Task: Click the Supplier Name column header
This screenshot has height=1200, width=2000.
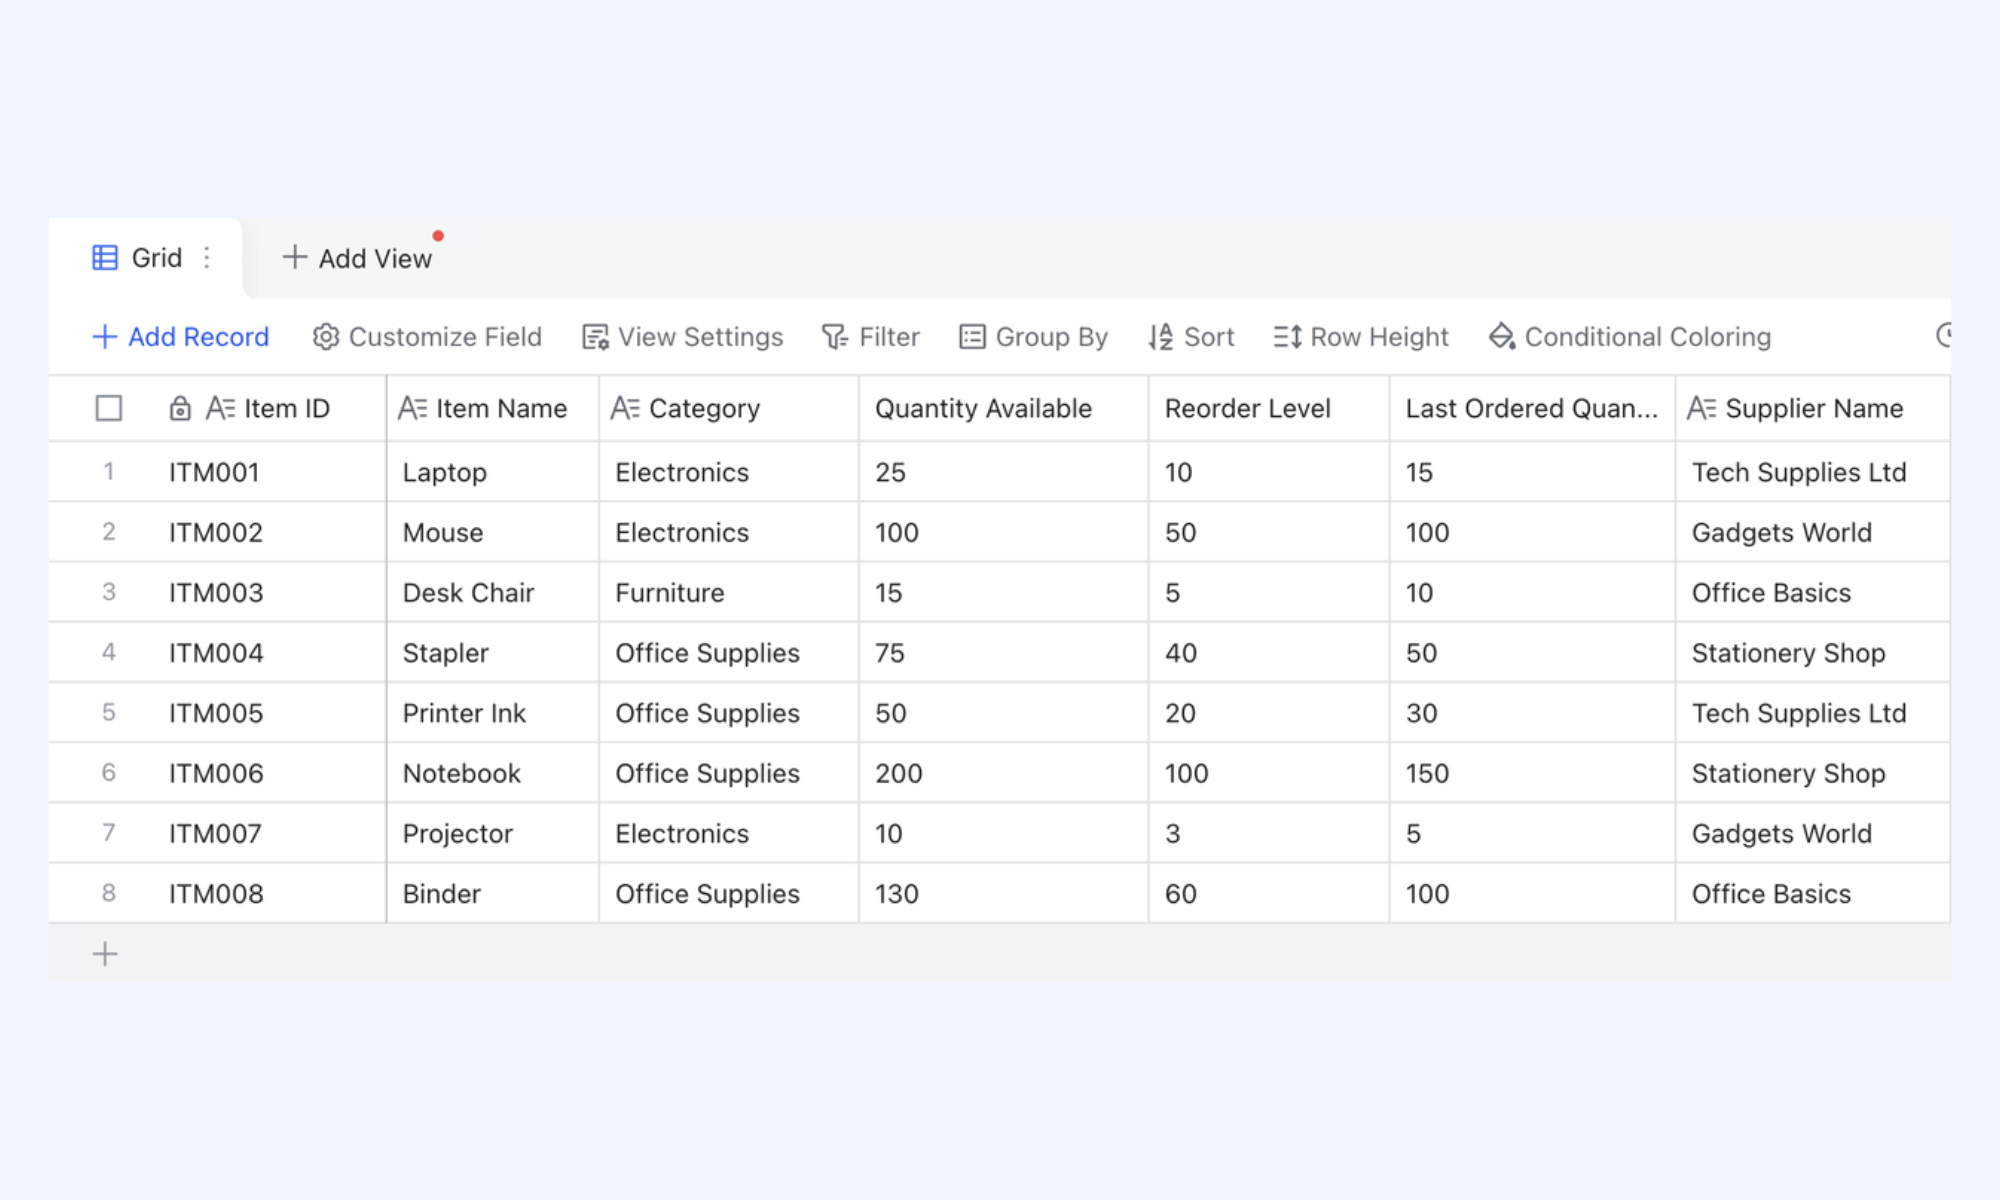Action: (1812, 408)
